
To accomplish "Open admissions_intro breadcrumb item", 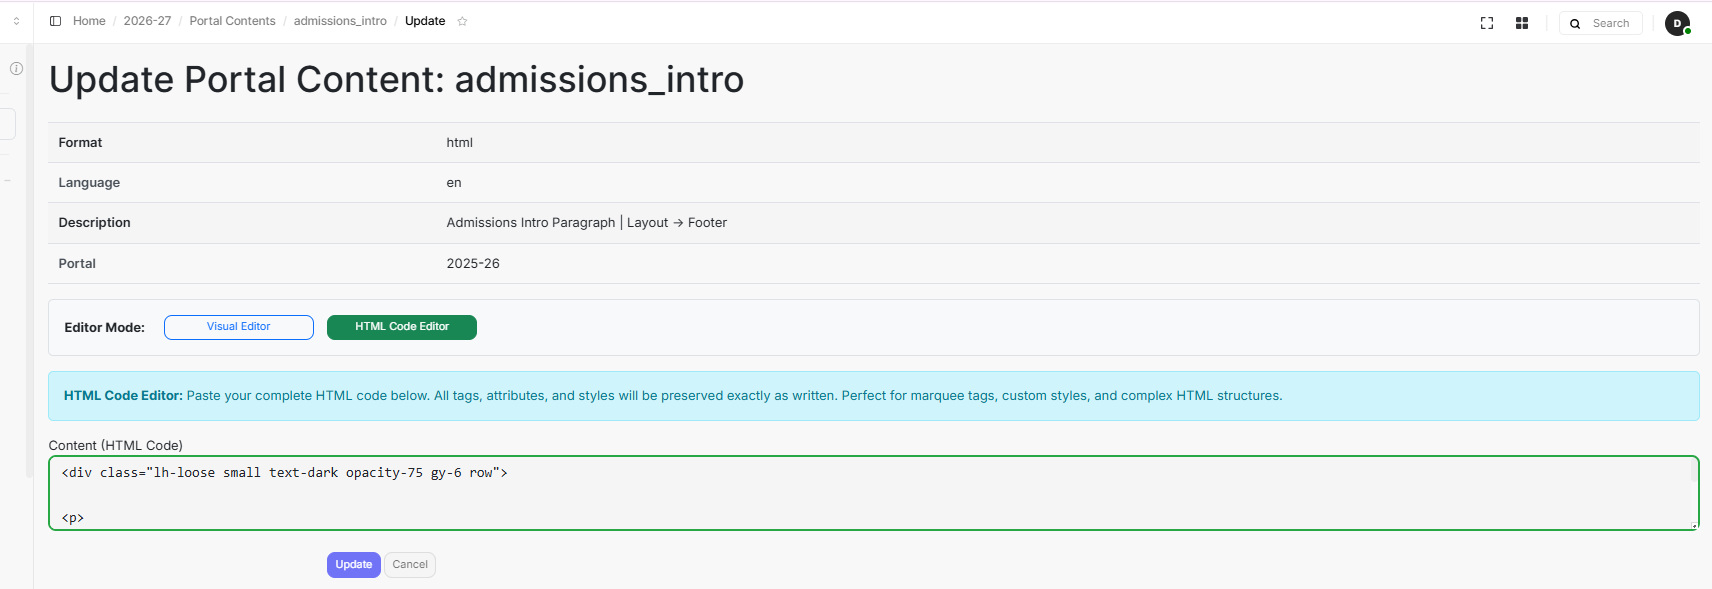I will click(x=340, y=21).
